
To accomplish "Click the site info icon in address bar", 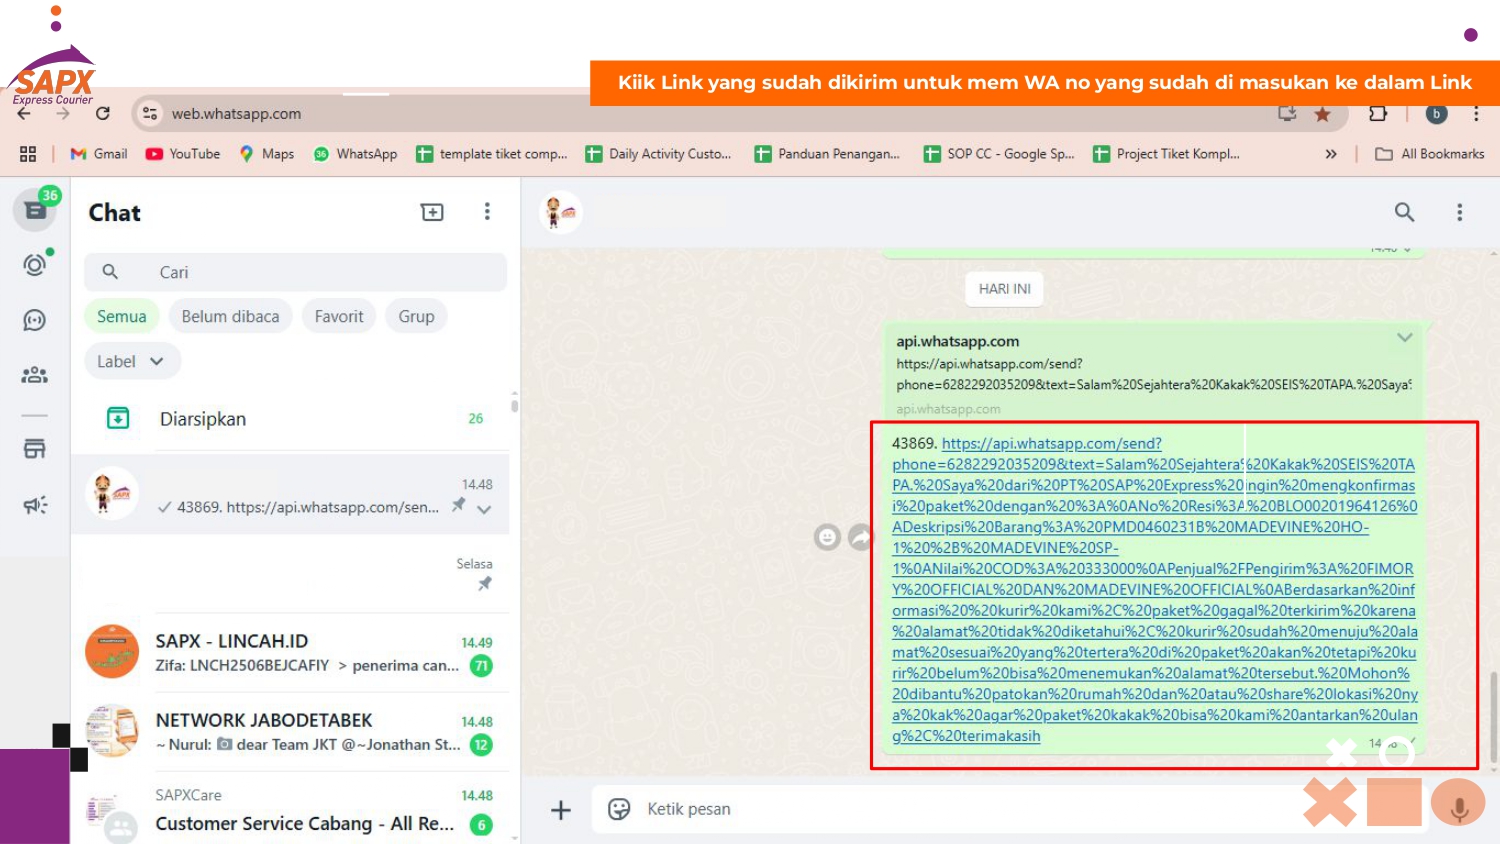I will point(150,113).
